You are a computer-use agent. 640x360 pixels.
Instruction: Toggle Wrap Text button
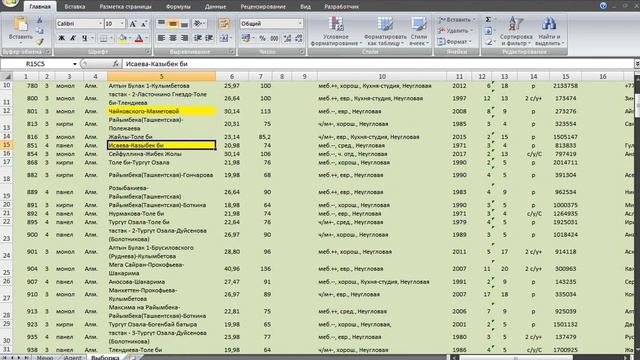pyautogui.click(x=224, y=24)
